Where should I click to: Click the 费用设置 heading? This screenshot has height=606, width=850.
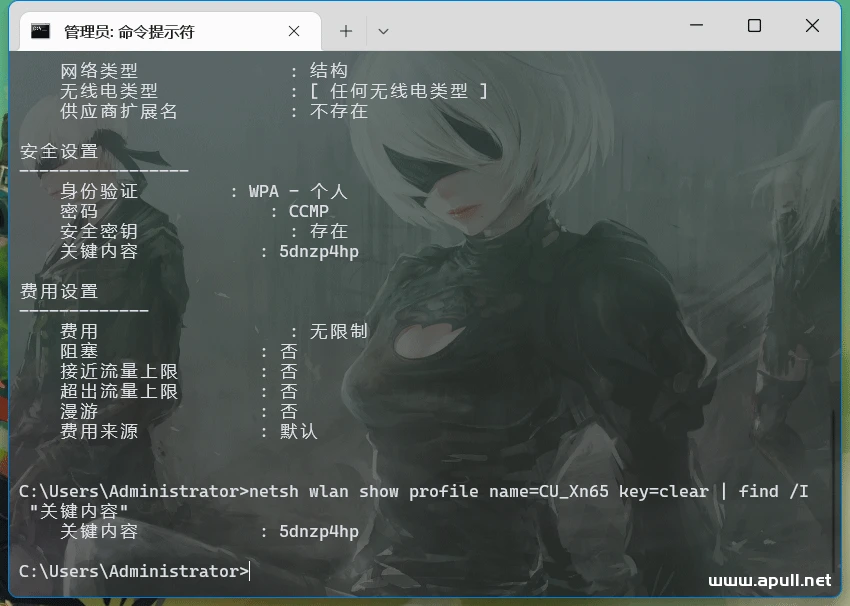[x=59, y=291]
